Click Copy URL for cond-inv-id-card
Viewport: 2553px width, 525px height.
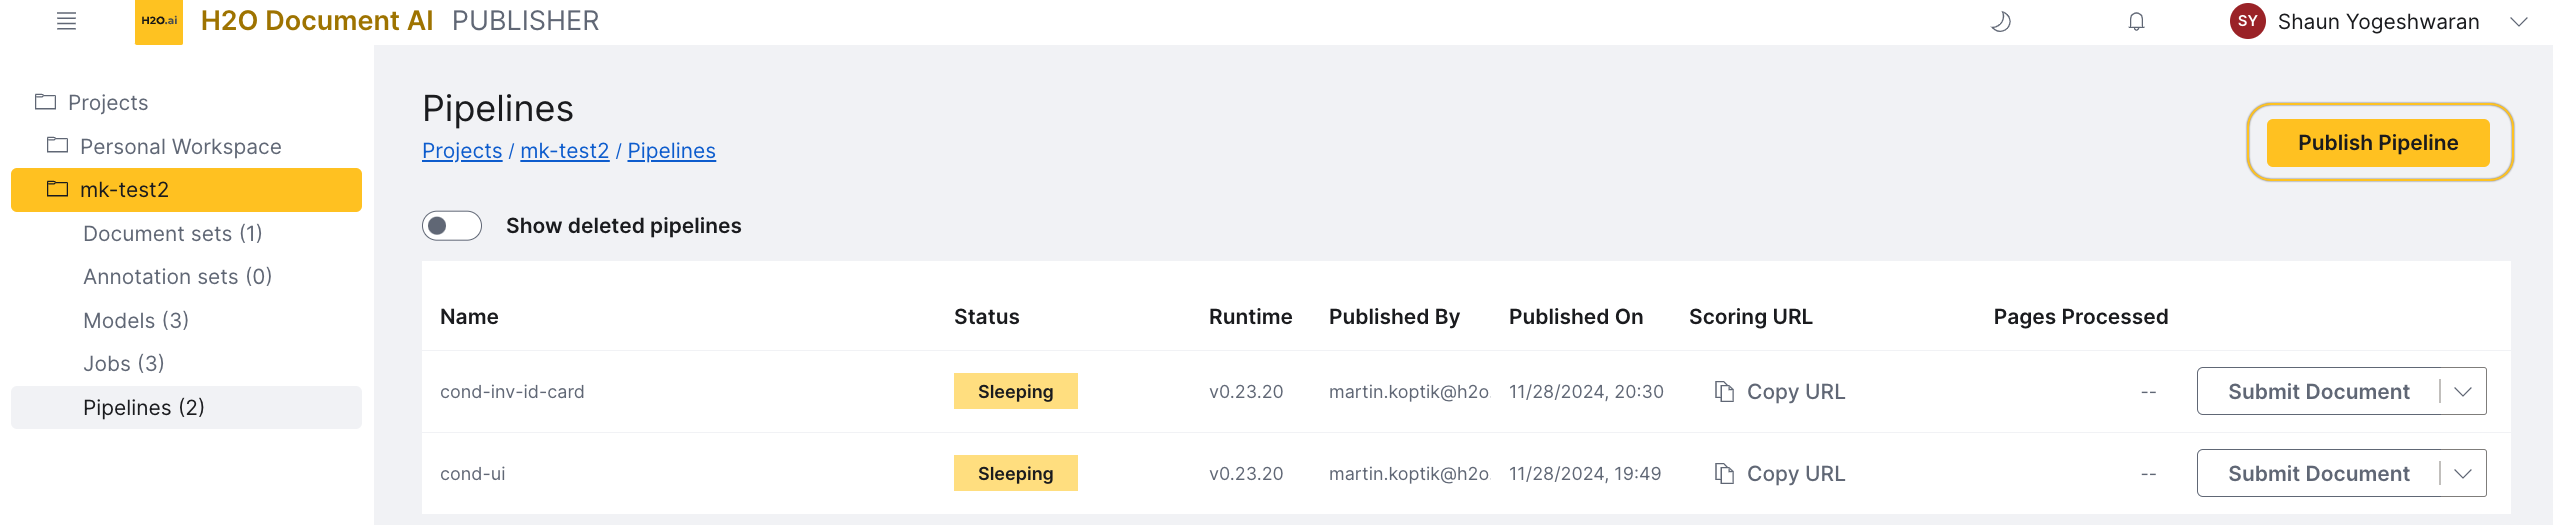(x=1796, y=392)
